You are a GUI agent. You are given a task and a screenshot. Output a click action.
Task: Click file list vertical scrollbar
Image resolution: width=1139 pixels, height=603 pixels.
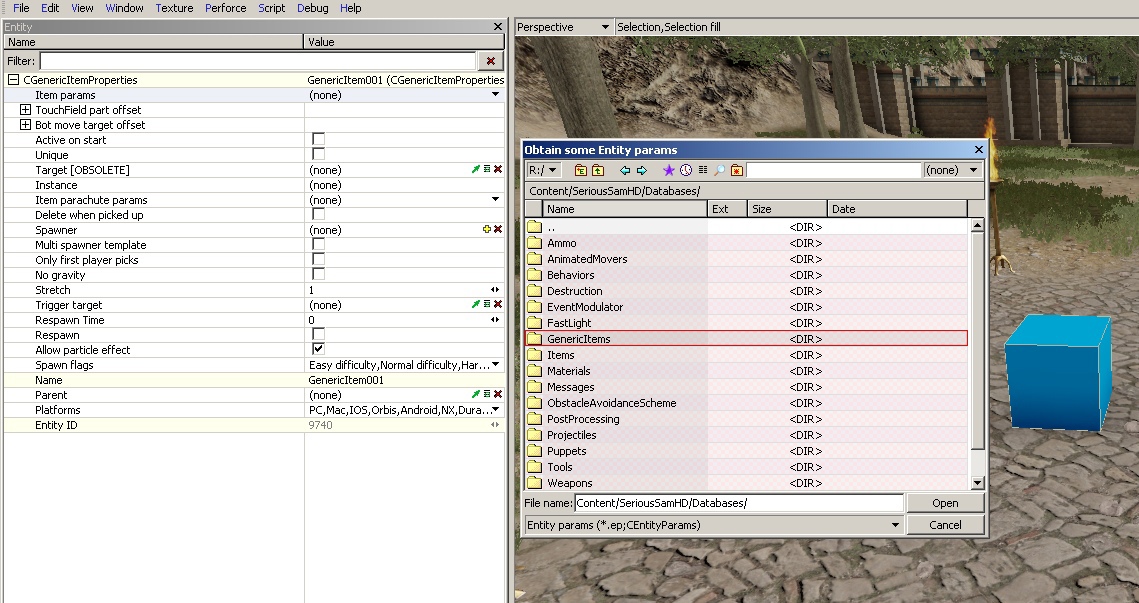pyautogui.click(x=977, y=354)
